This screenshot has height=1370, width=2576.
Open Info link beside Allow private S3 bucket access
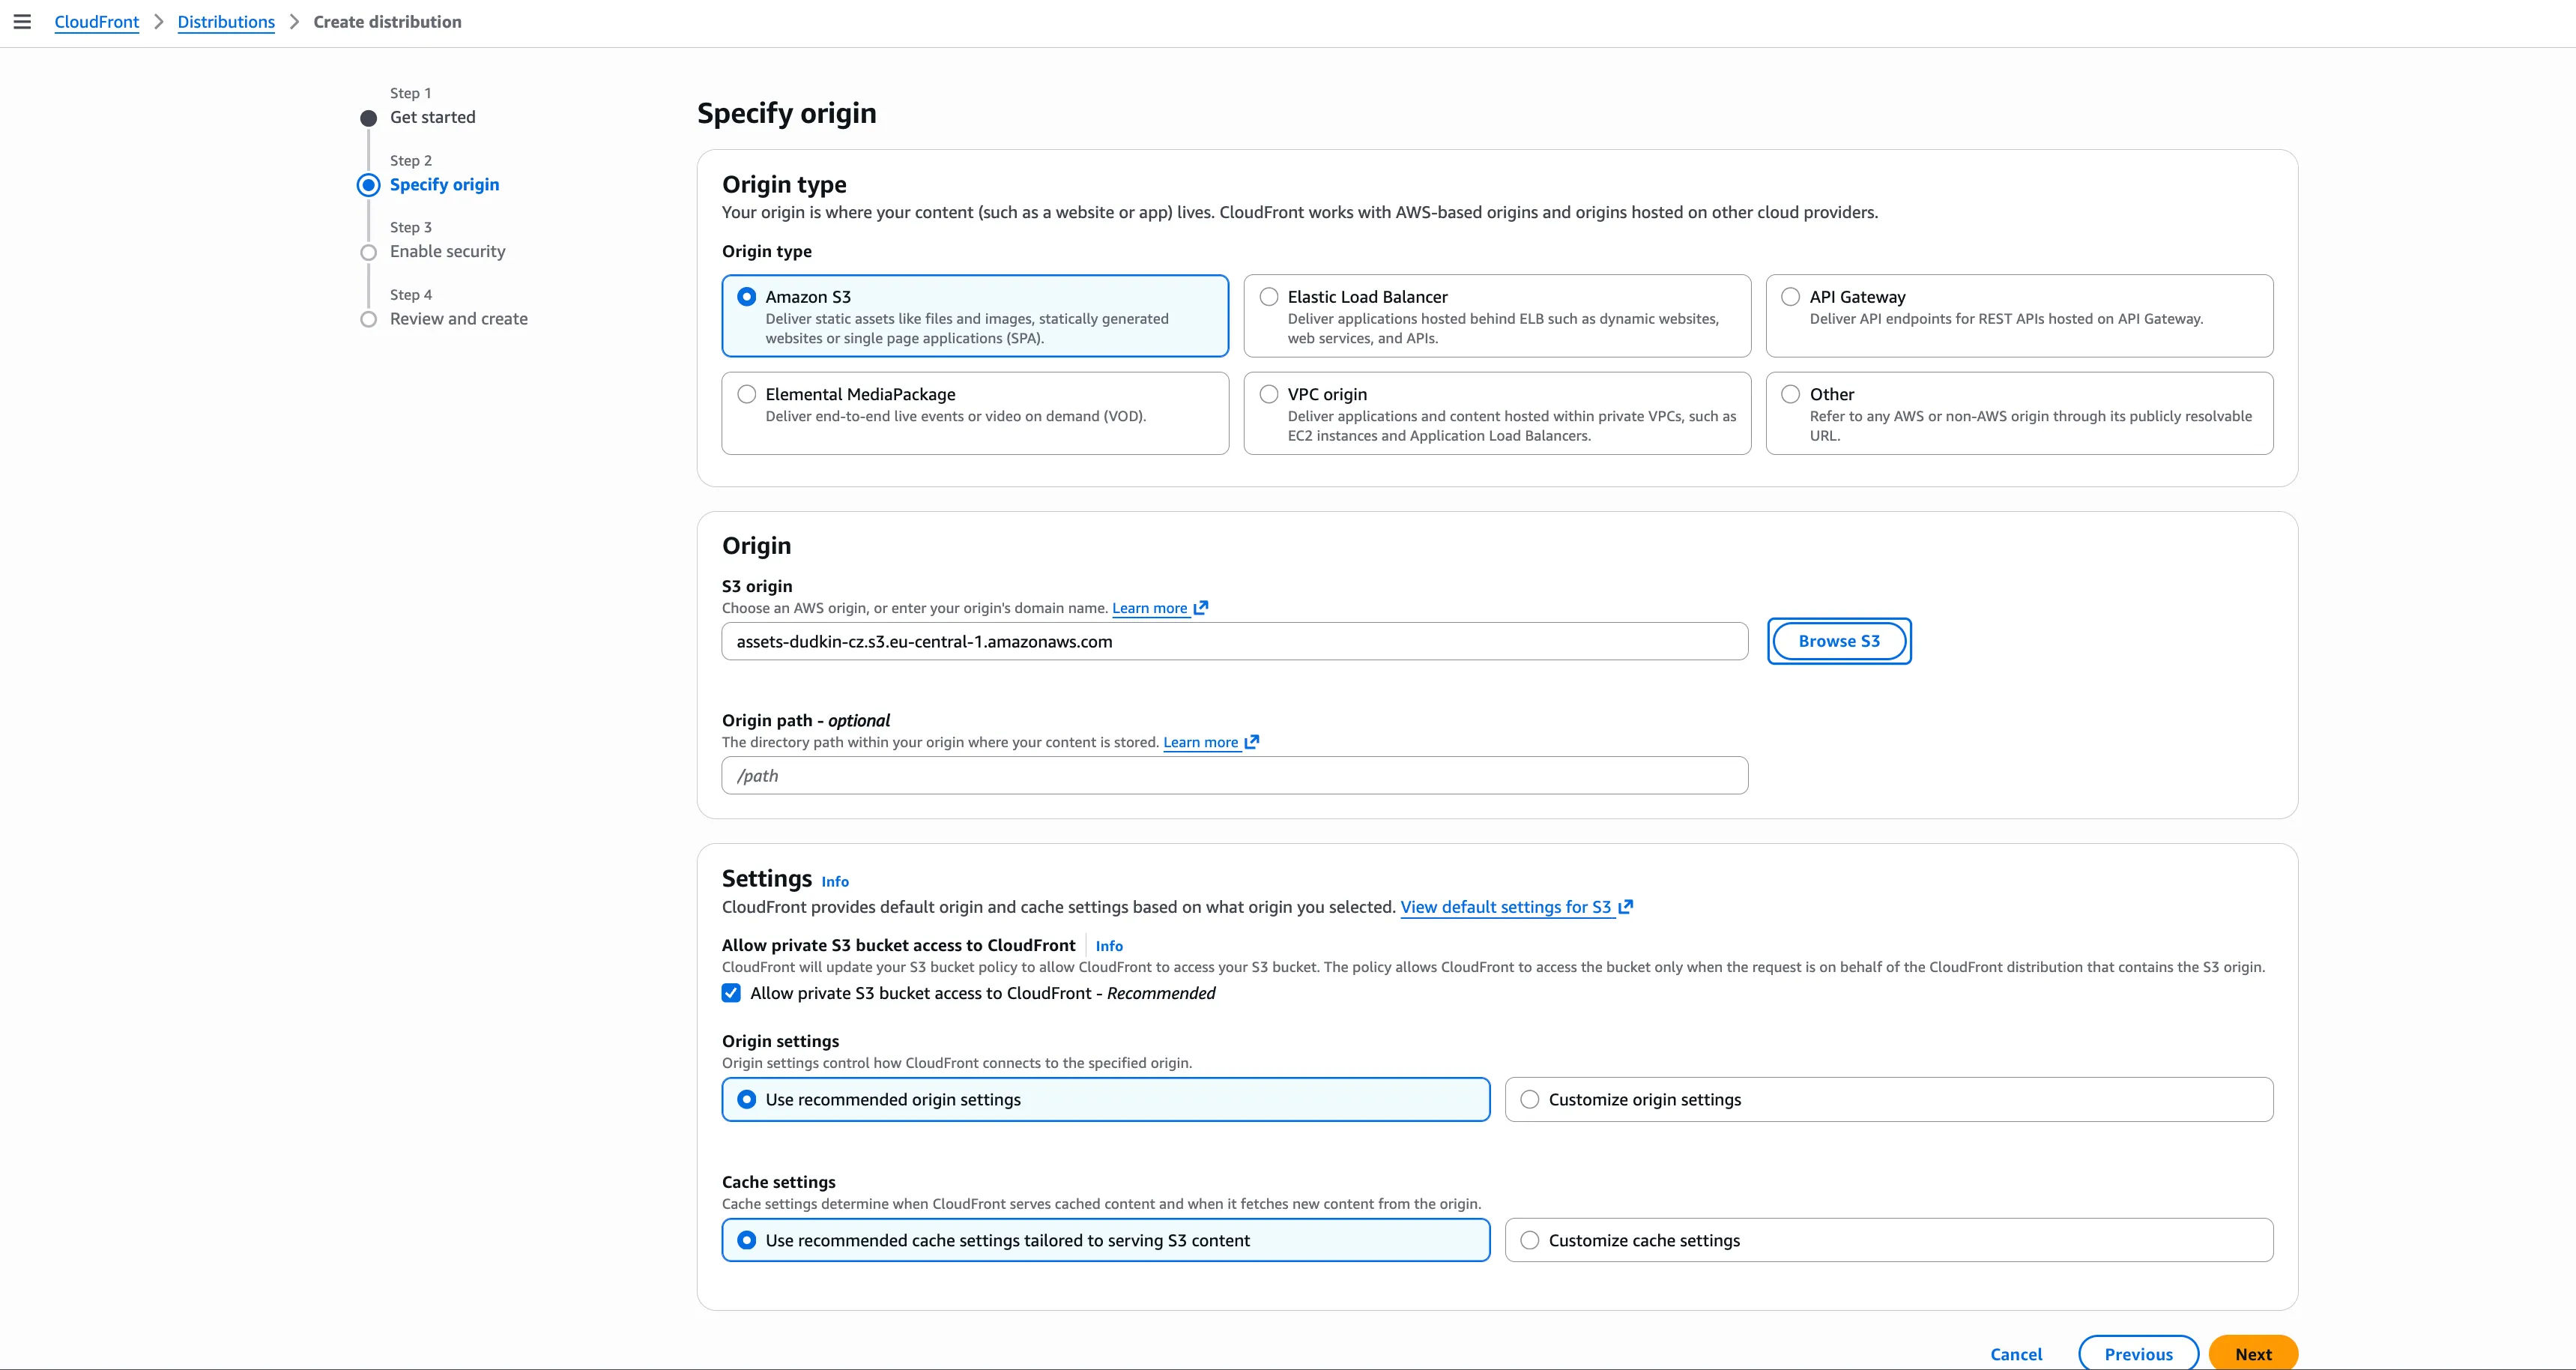(1109, 946)
